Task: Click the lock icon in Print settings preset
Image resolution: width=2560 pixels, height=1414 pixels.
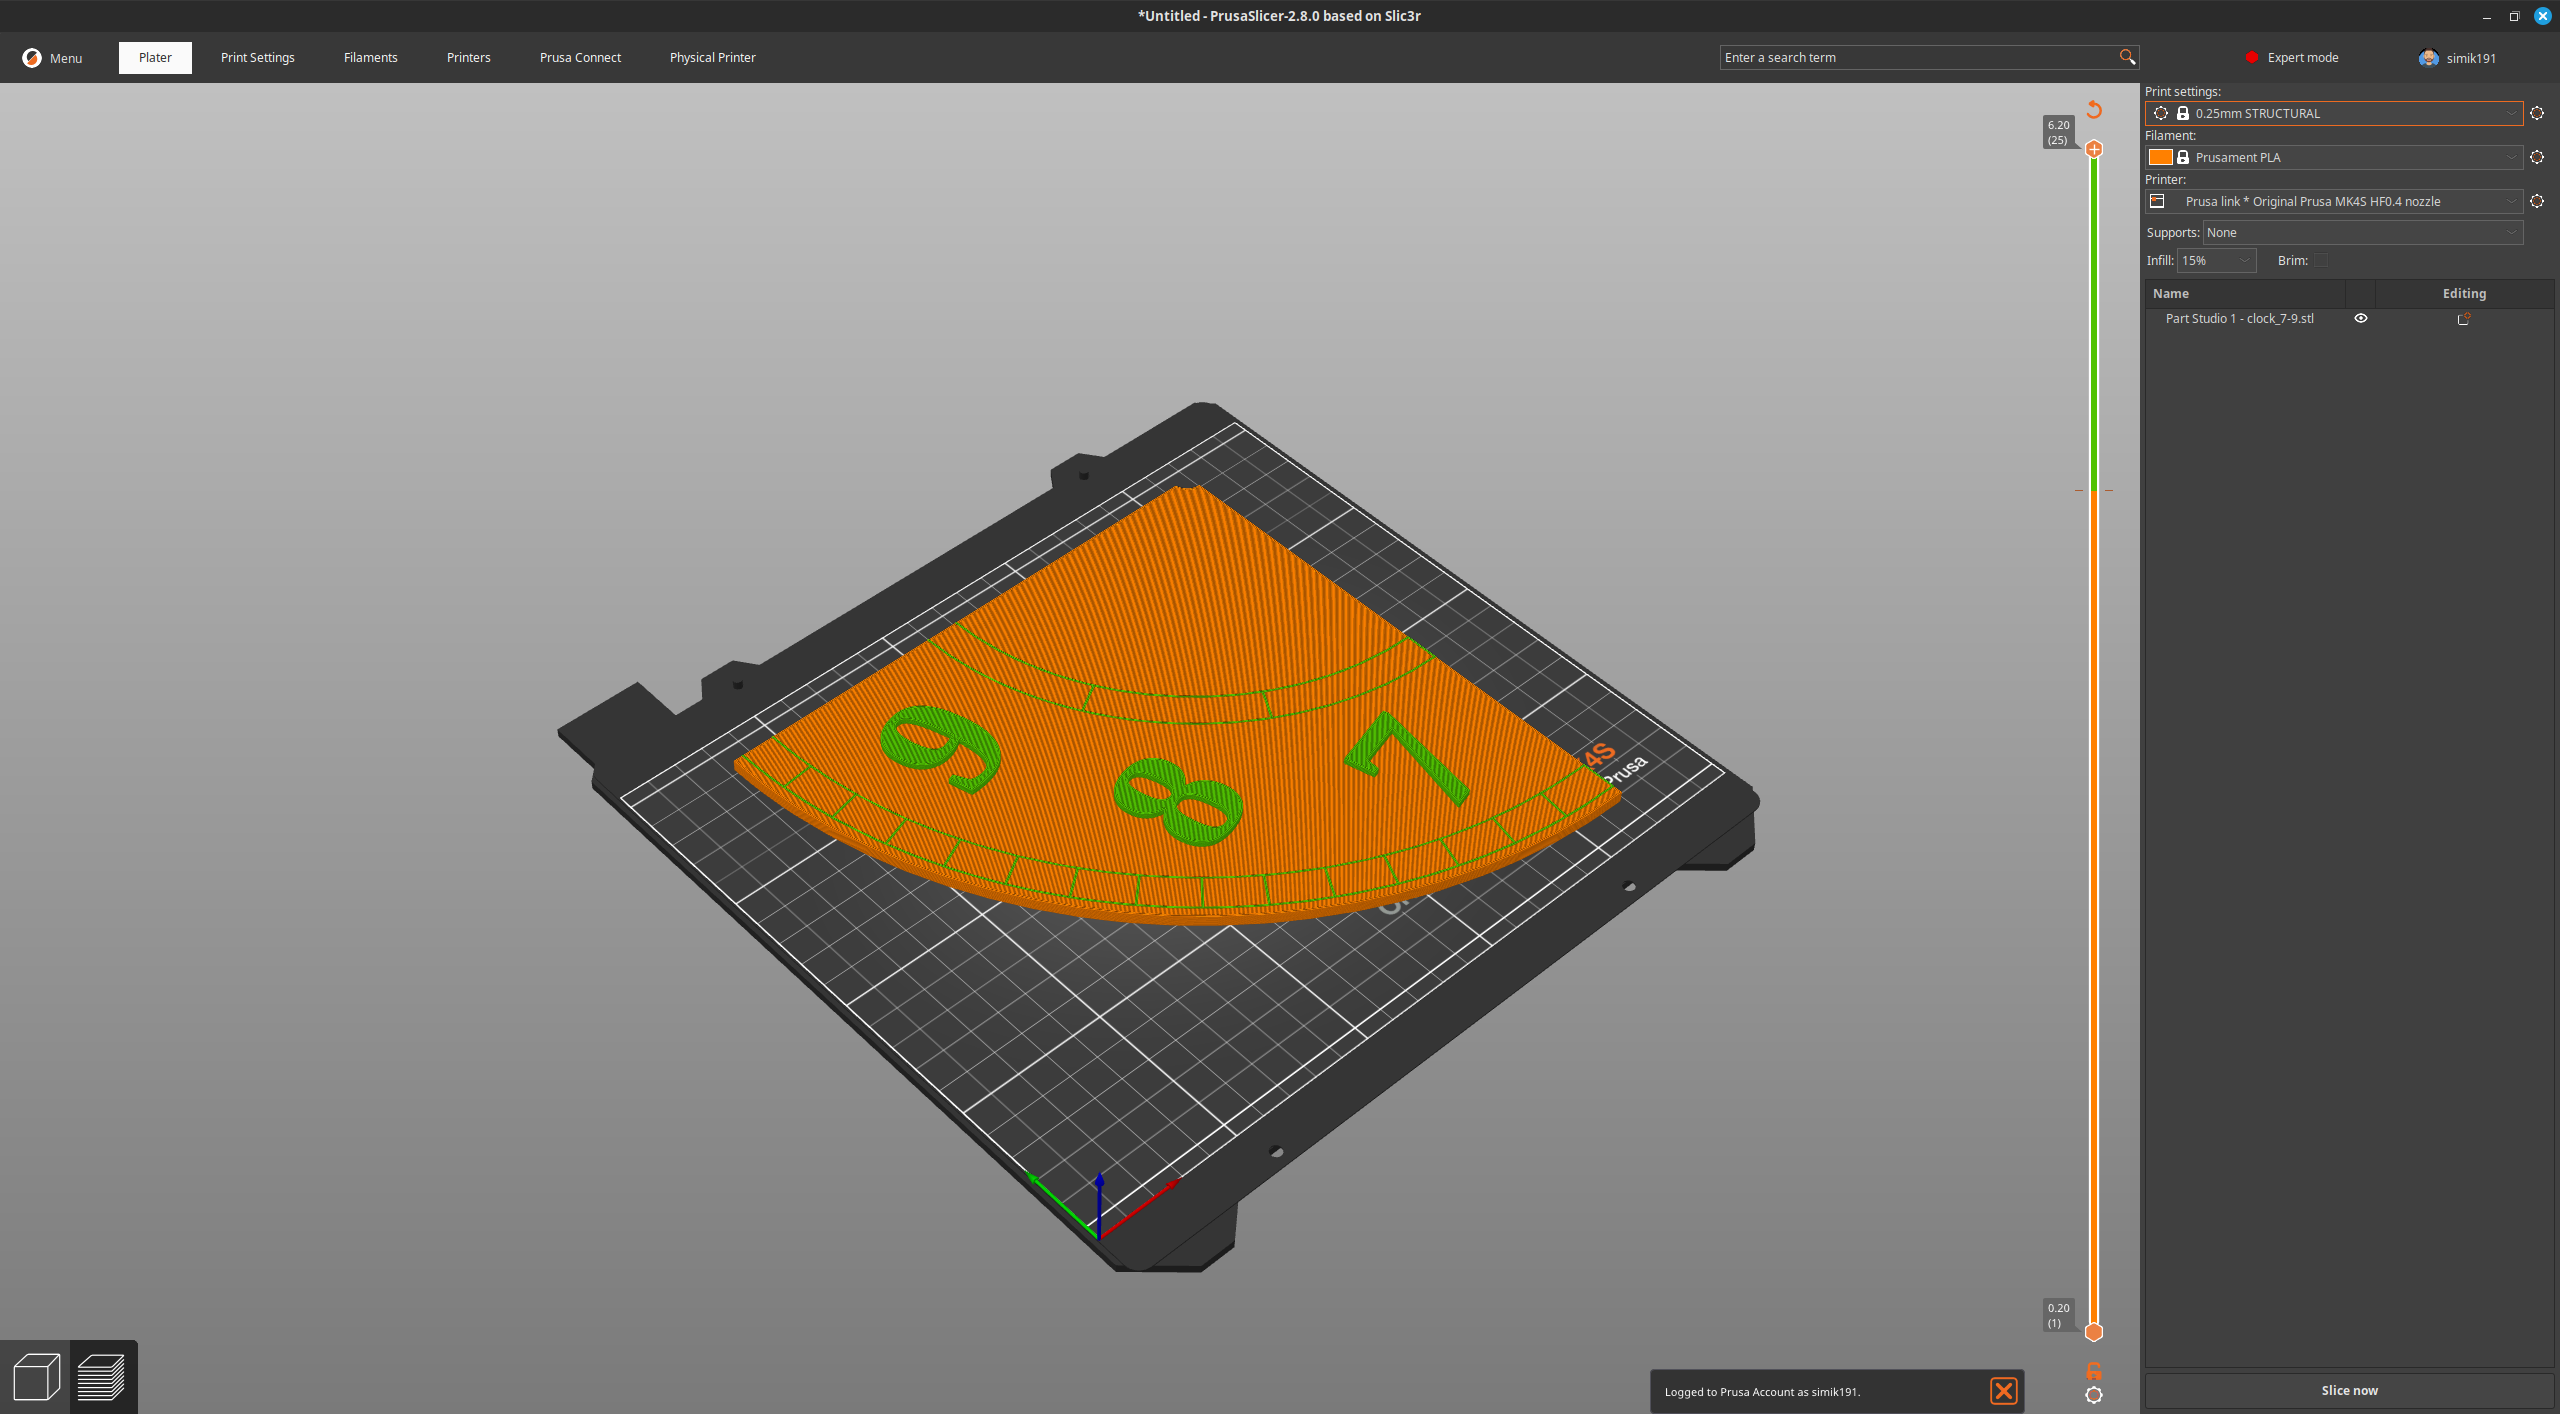Action: [2183, 113]
